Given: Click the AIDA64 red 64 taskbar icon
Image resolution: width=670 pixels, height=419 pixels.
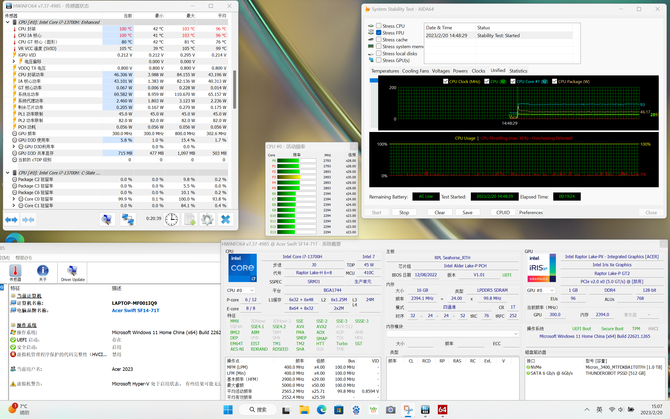Looking at the screenshot, I should [442, 410].
